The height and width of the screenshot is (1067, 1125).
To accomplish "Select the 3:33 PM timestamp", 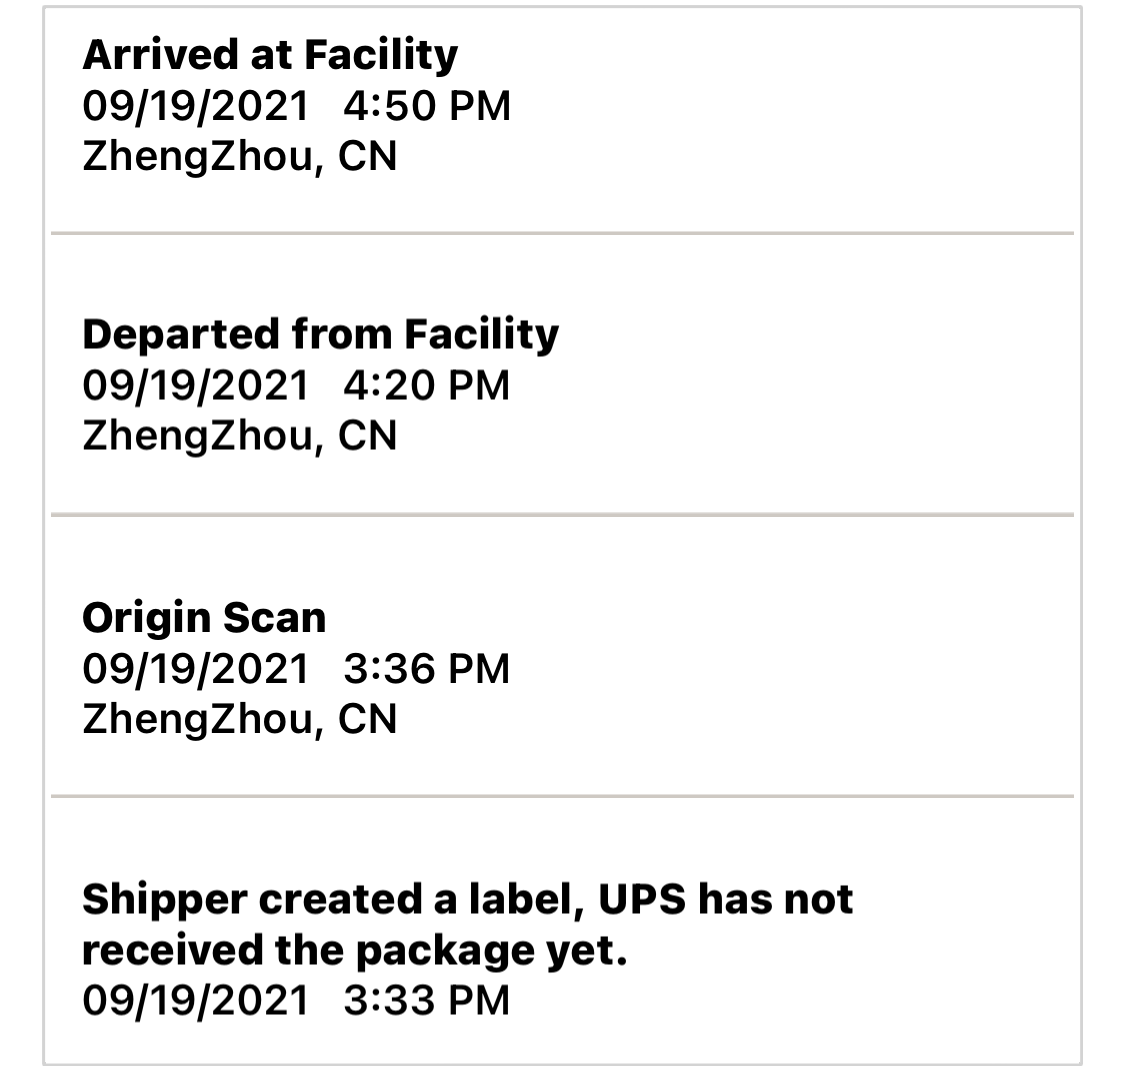I will (x=427, y=1000).
